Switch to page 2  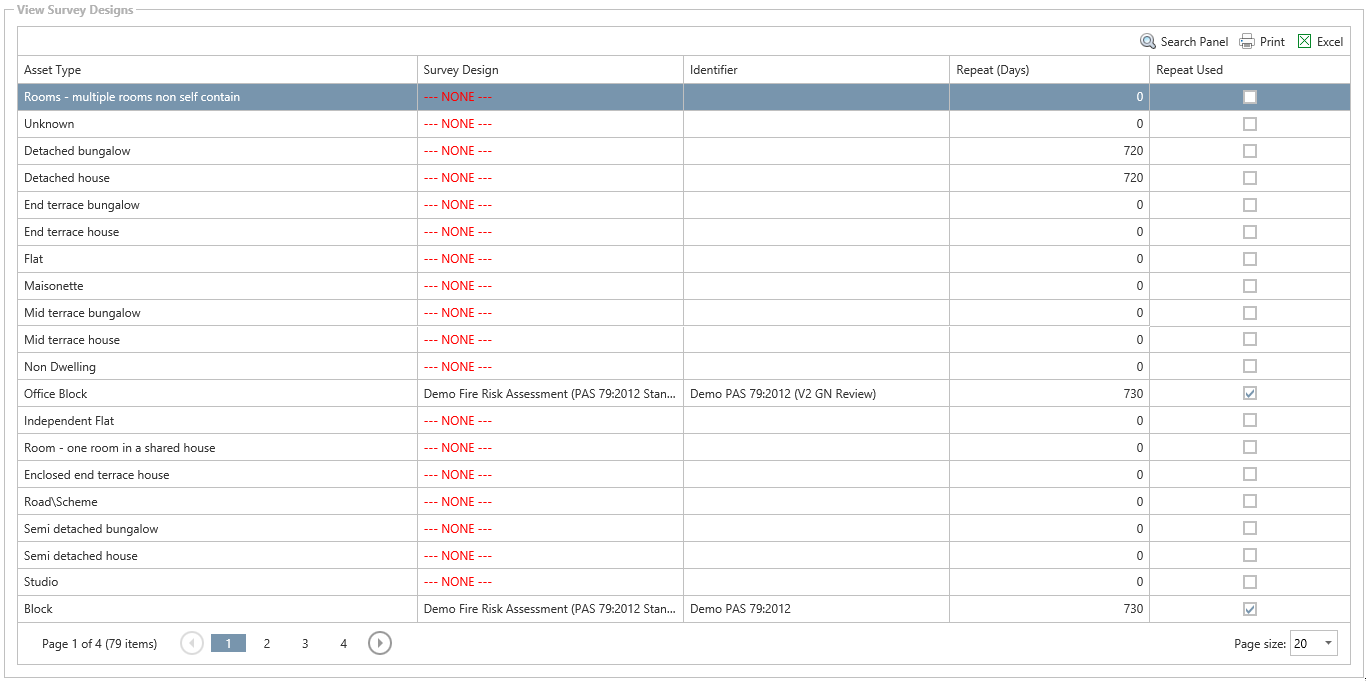point(267,644)
